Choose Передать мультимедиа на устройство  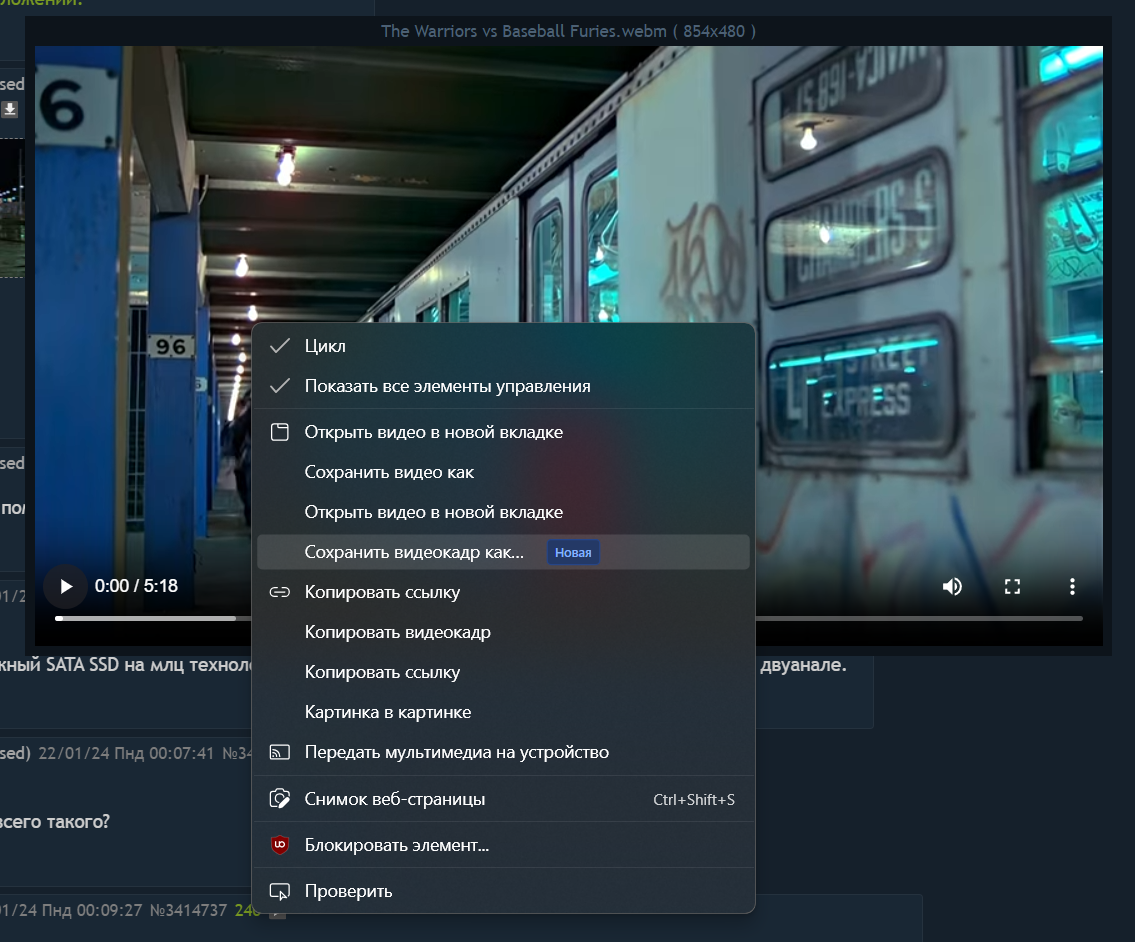point(503,752)
